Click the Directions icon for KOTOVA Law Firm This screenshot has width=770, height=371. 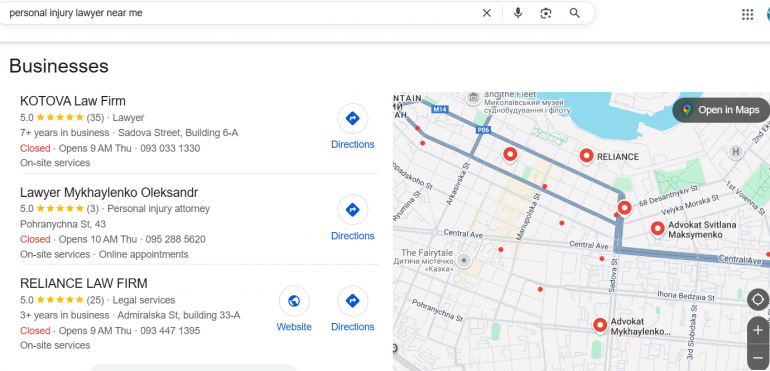click(353, 118)
